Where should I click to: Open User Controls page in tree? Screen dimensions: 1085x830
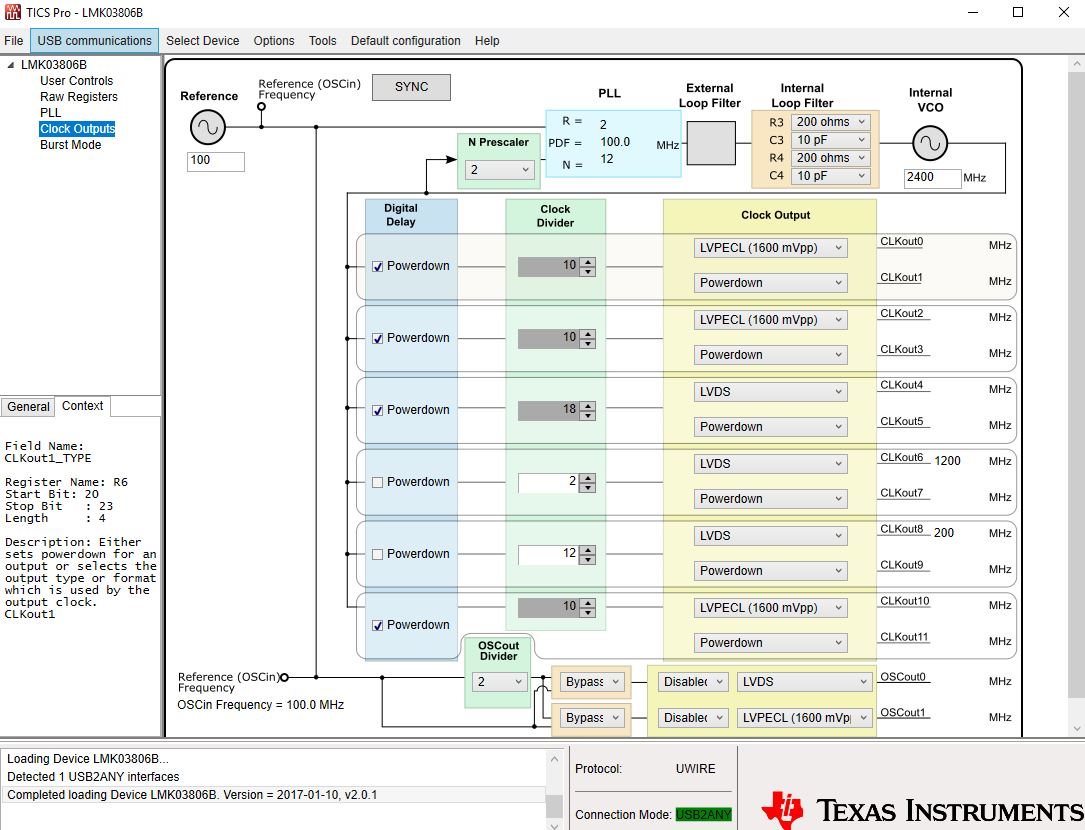[x=76, y=81]
